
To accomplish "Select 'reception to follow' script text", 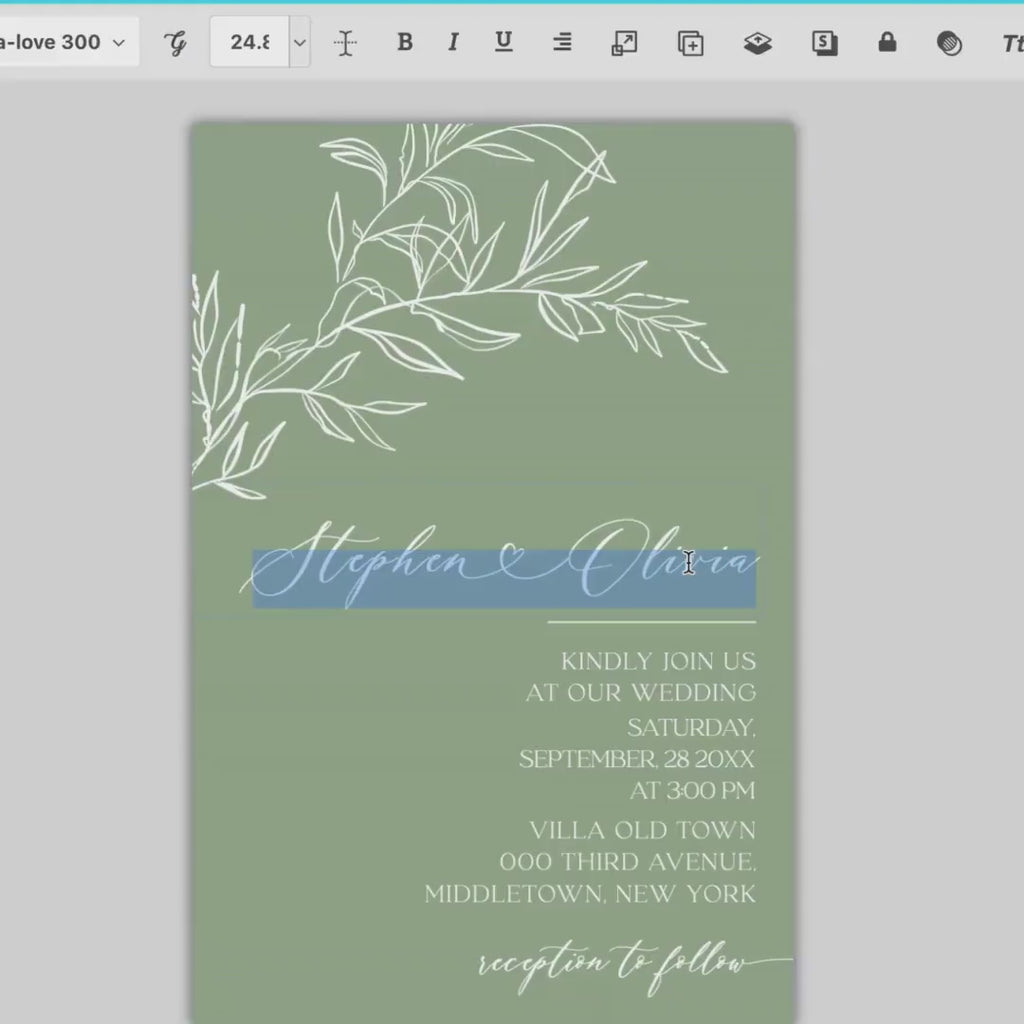I will (x=635, y=967).
